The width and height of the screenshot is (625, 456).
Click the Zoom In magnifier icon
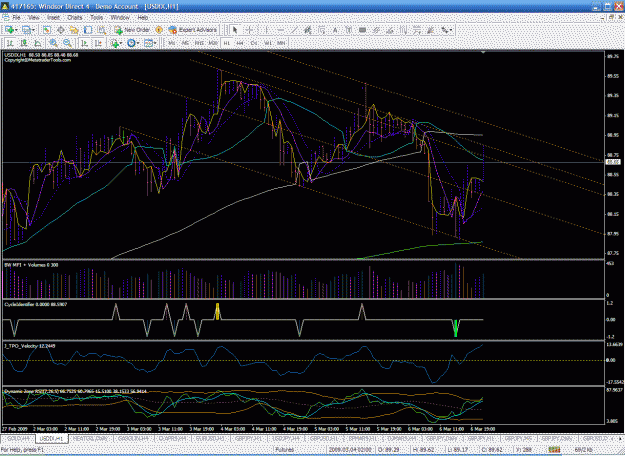[53, 43]
